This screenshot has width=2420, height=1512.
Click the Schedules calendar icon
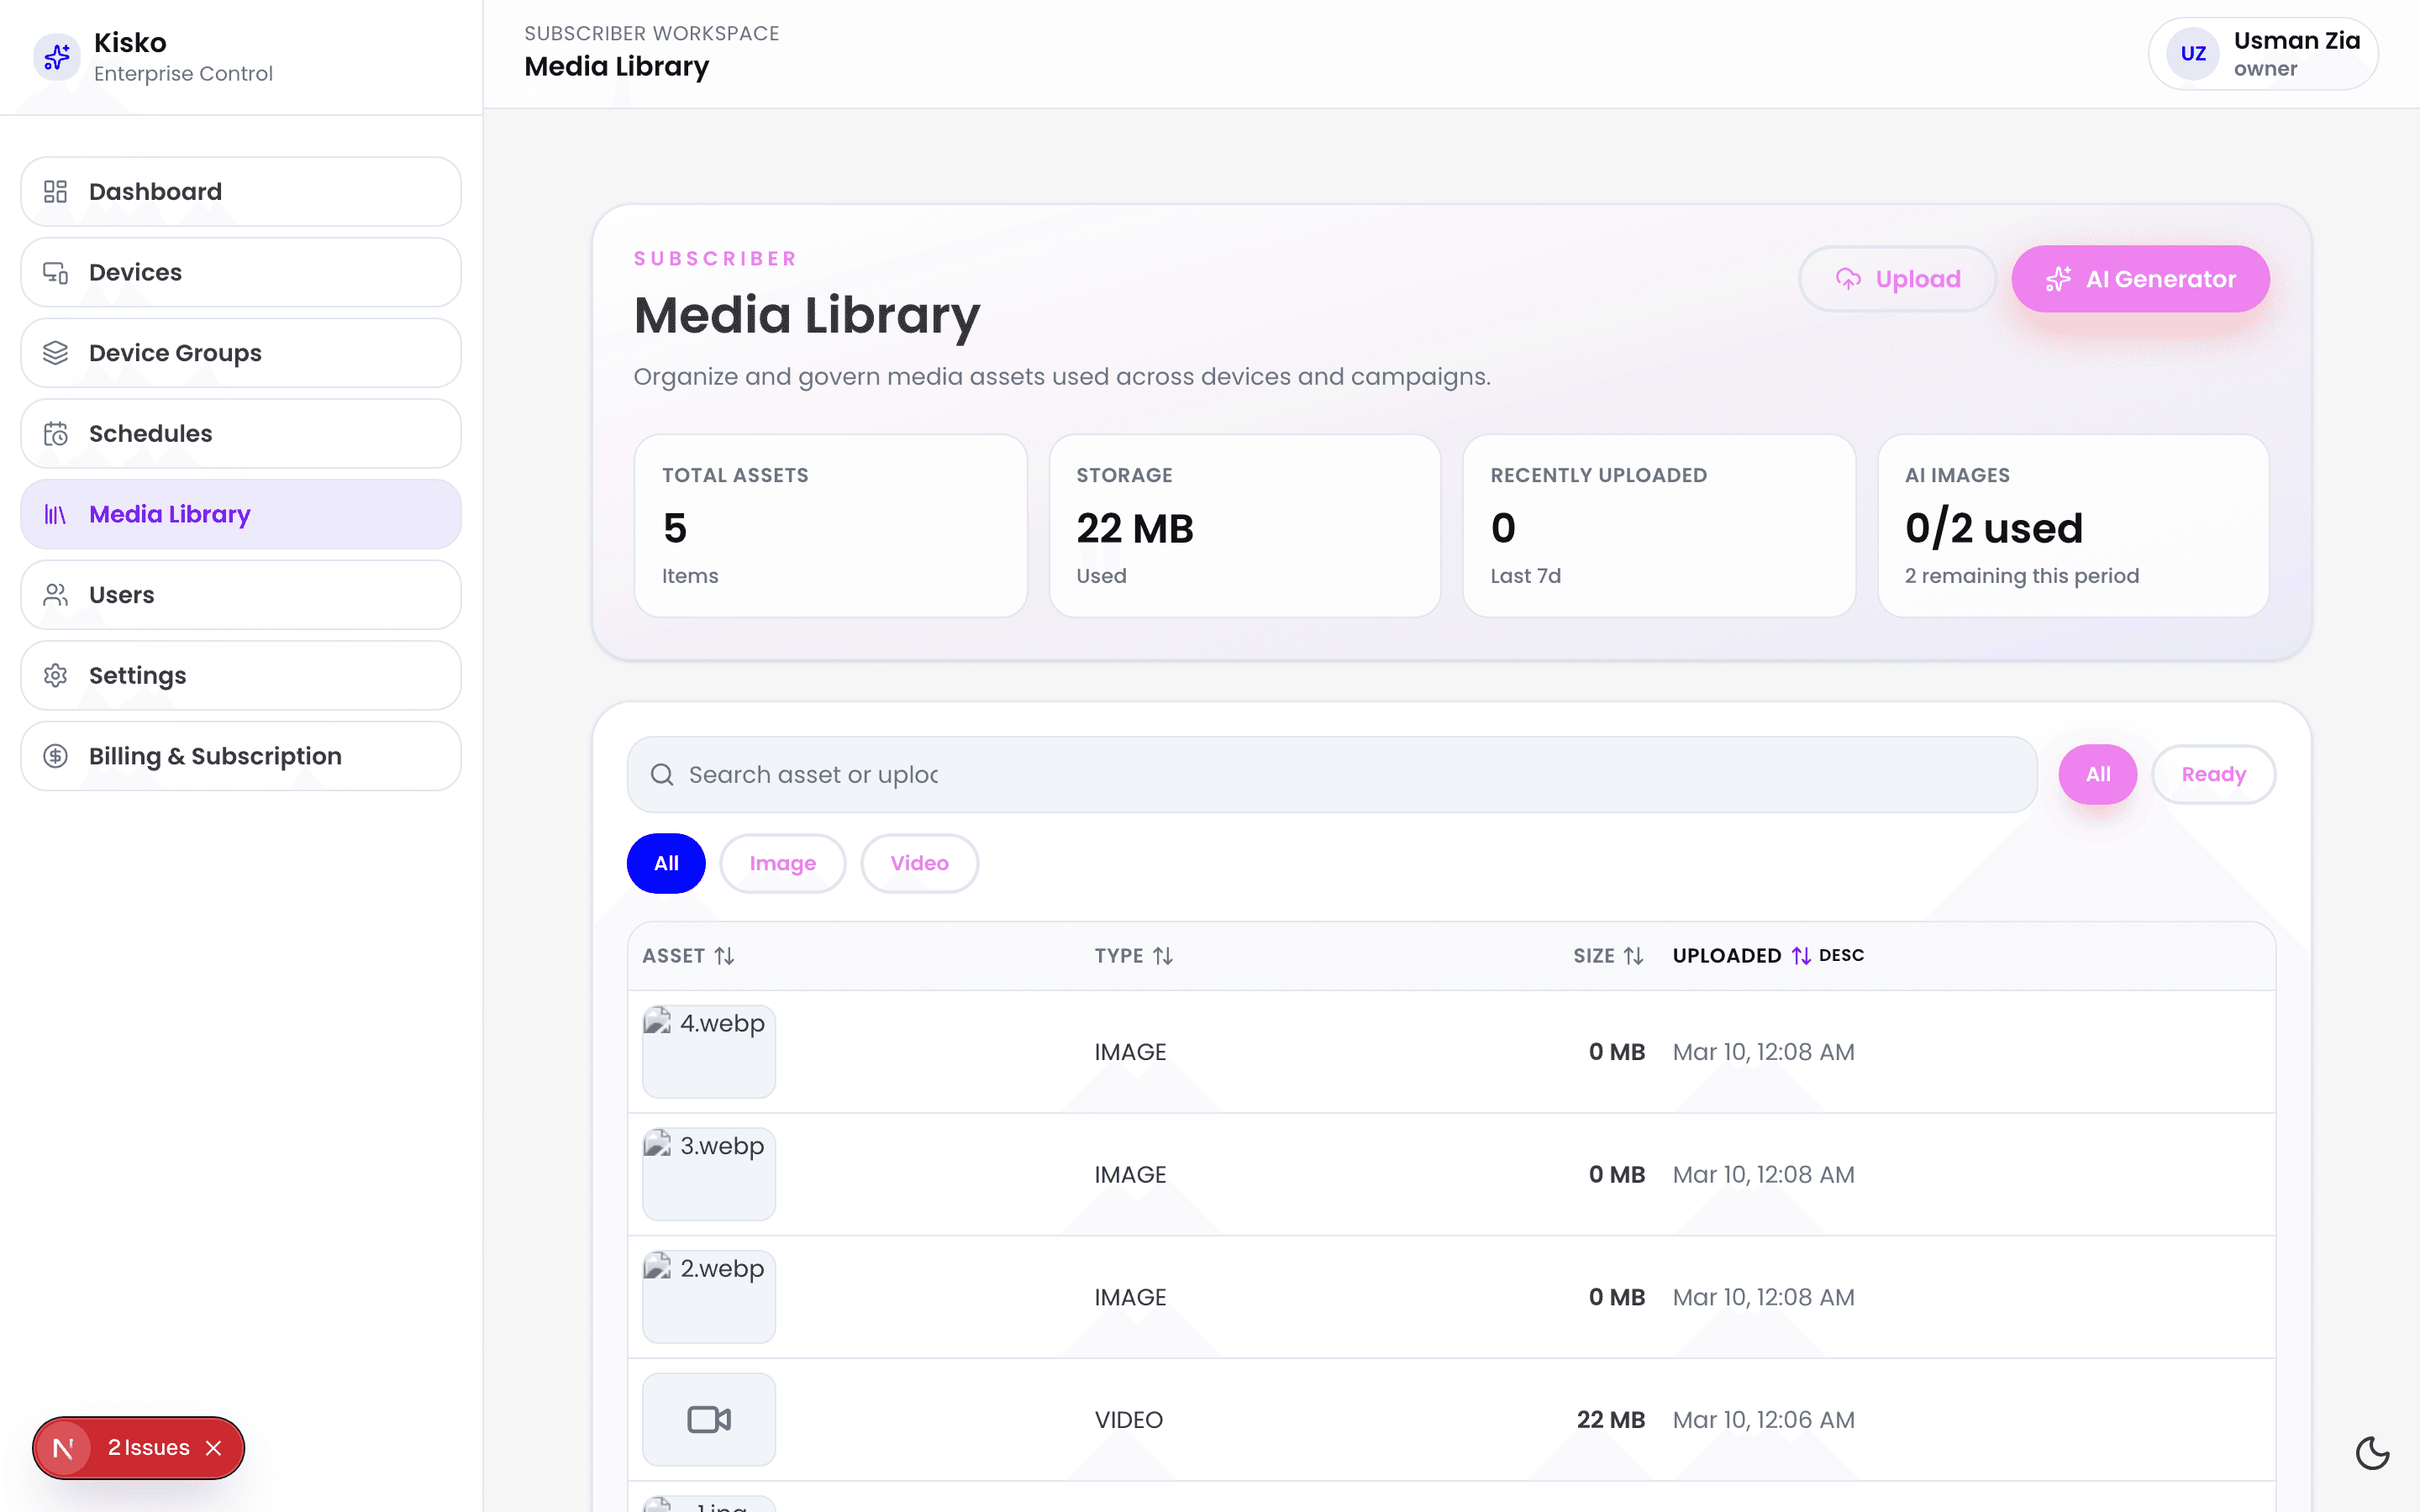(x=55, y=434)
